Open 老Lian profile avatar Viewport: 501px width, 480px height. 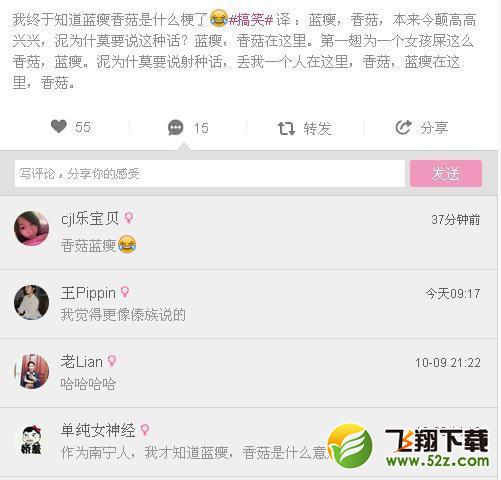[x=32, y=371]
